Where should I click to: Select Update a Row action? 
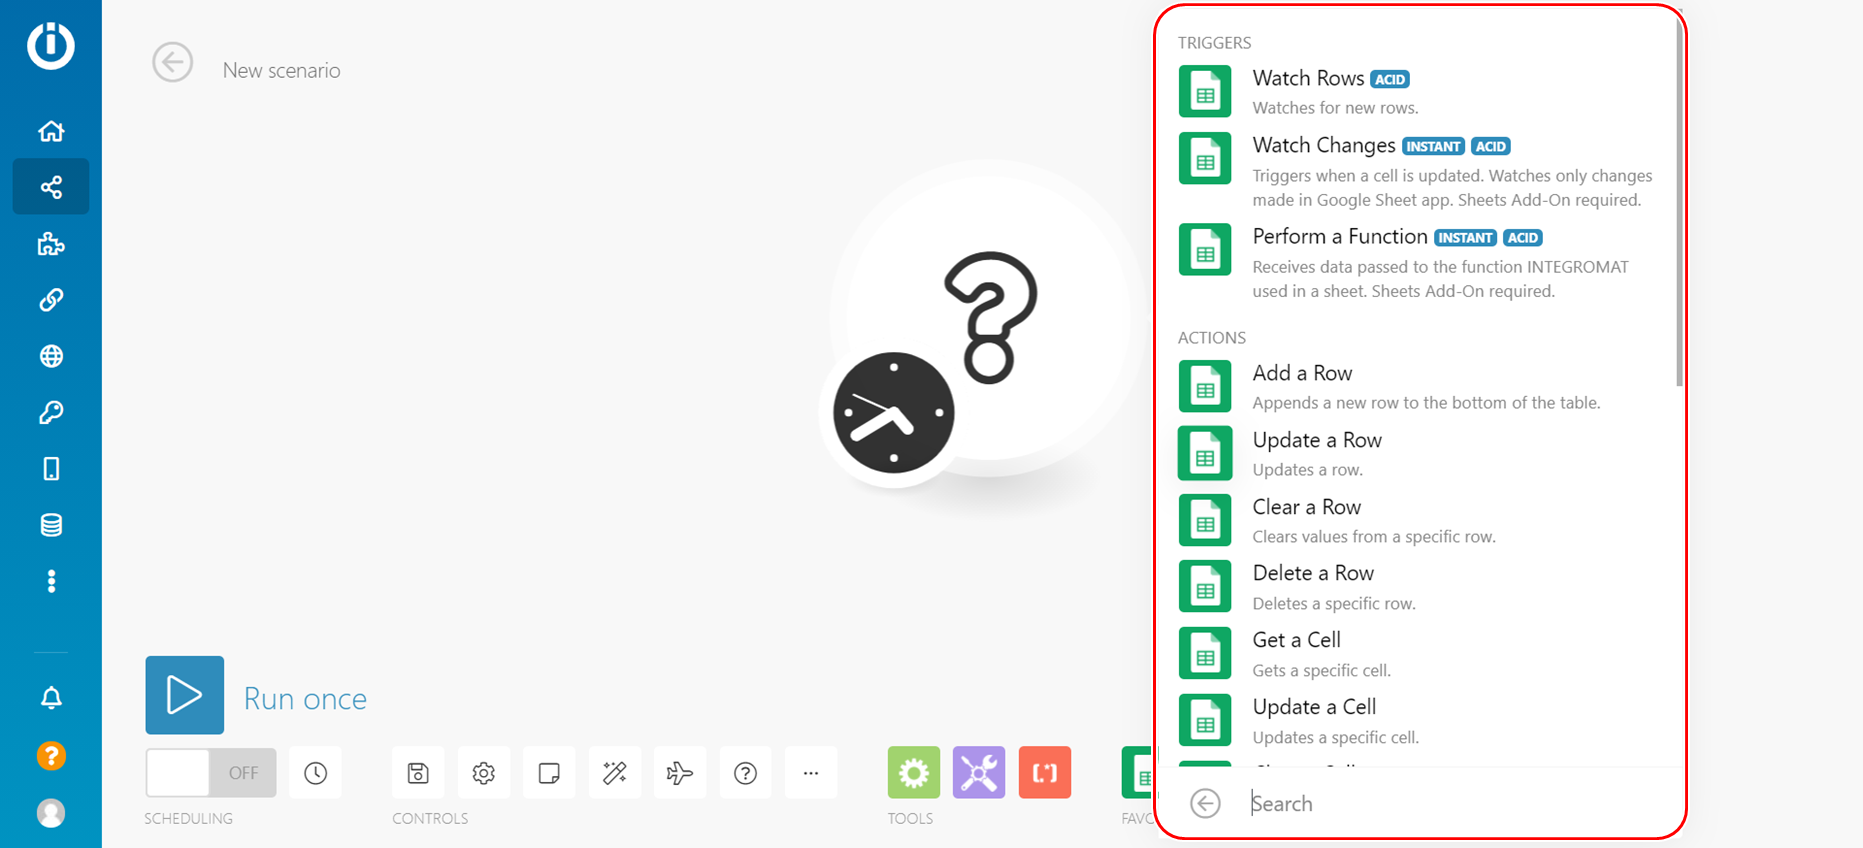click(x=1418, y=453)
